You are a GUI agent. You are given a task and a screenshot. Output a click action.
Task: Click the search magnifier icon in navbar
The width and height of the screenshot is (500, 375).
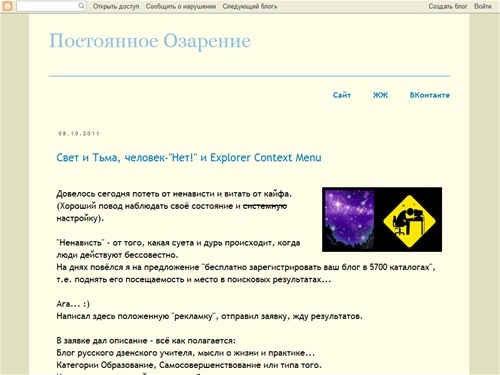81,6
